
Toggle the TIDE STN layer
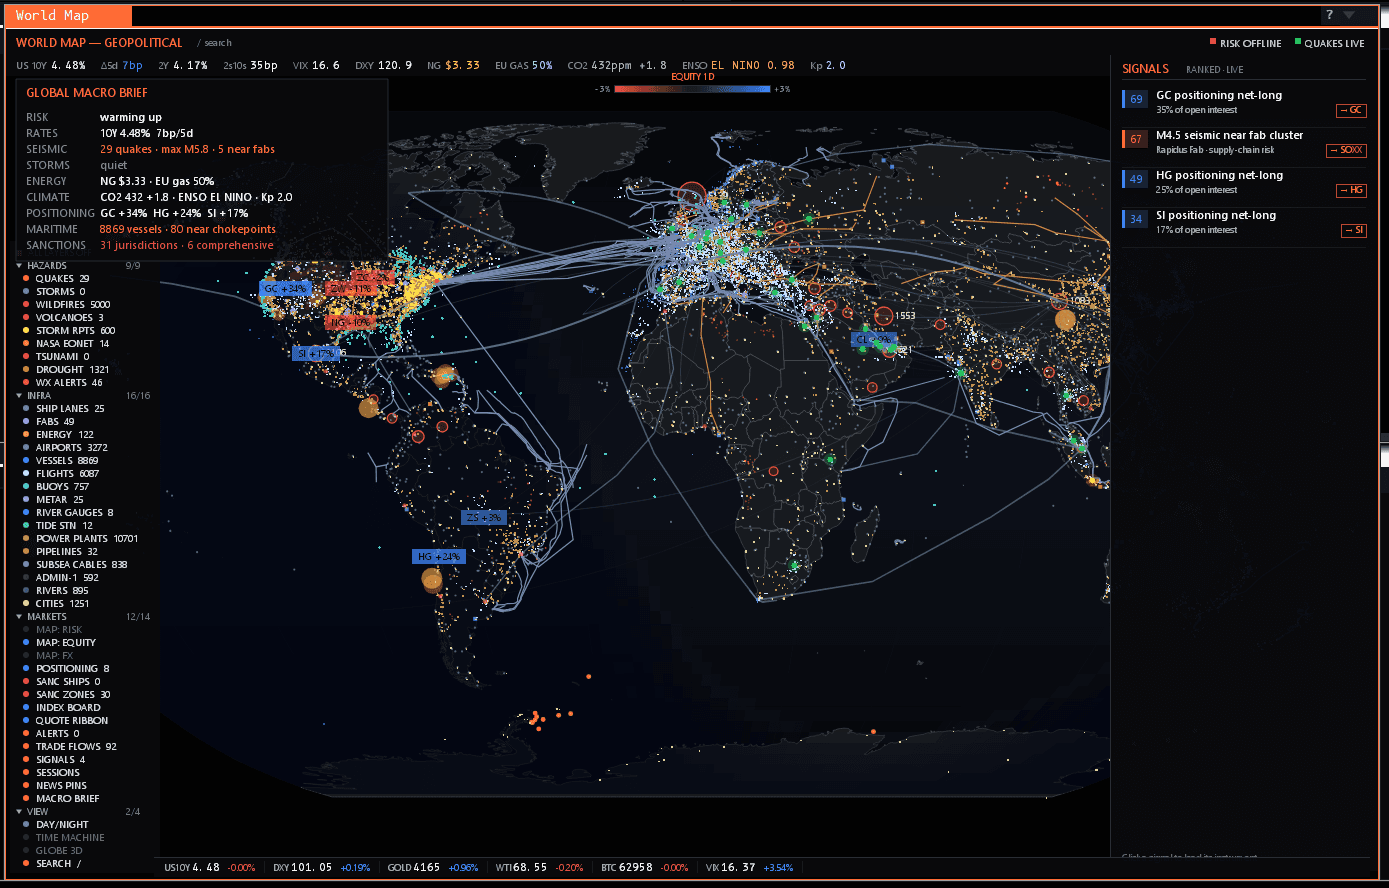pyautogui.click(x=57, y=525)
